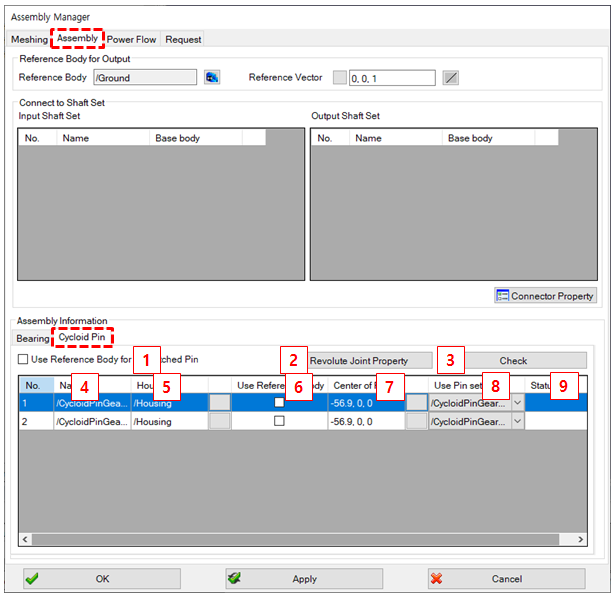Open Use Pin set dropdown in row 1
This screenshot has height=594, width=612.
coord(517,402)
